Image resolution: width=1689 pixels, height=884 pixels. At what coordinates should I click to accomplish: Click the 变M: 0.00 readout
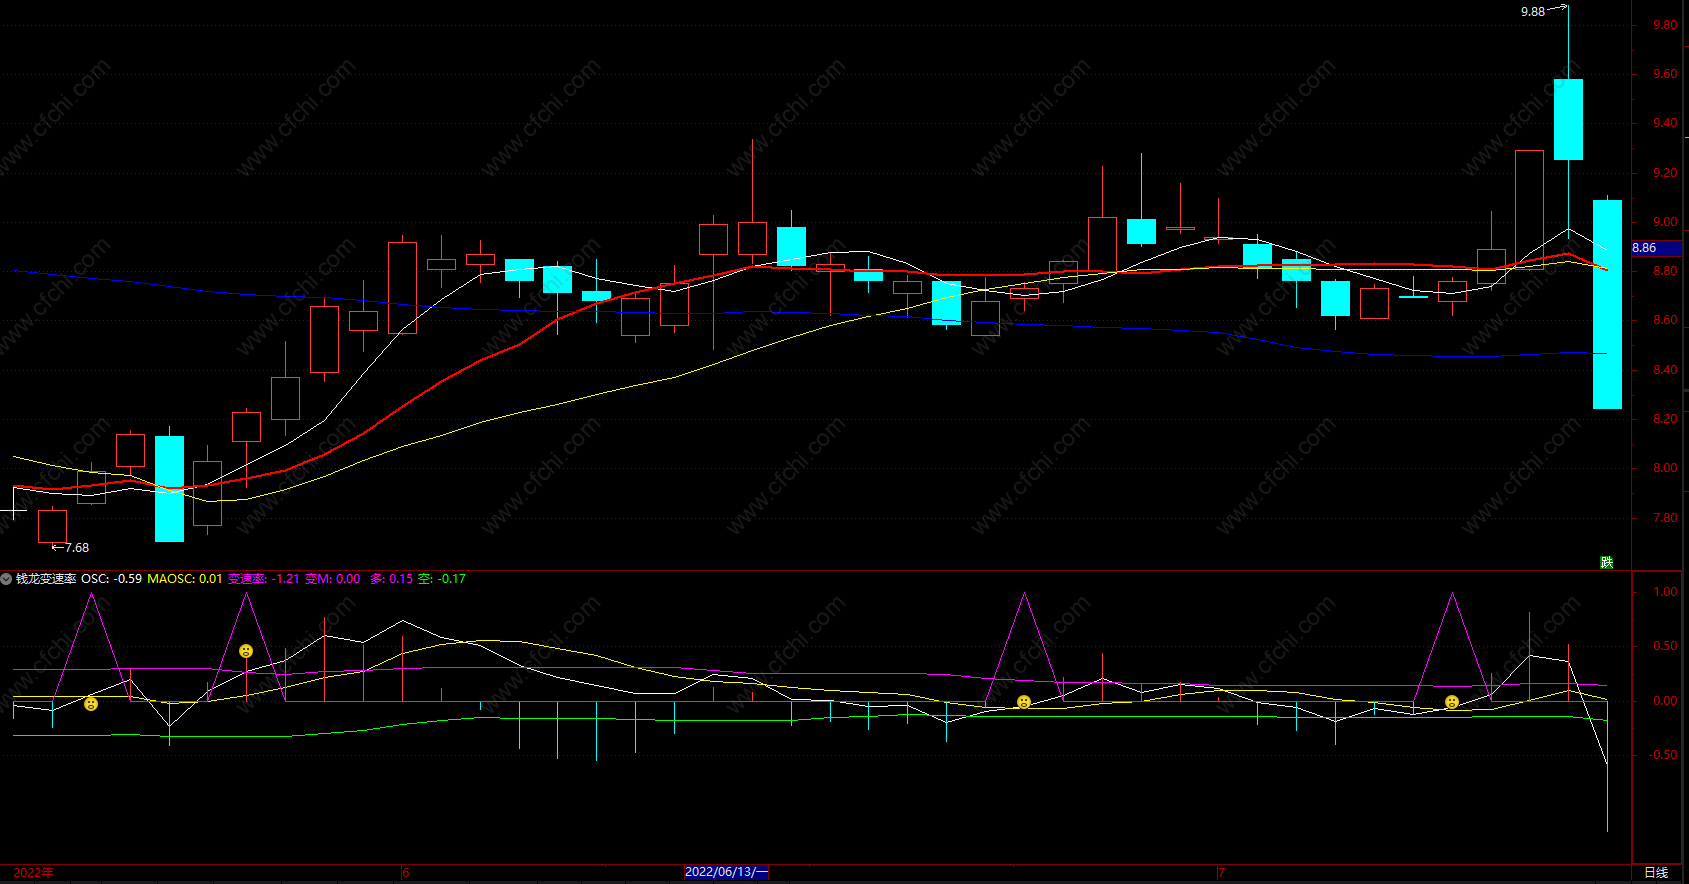tap(333, 579)
